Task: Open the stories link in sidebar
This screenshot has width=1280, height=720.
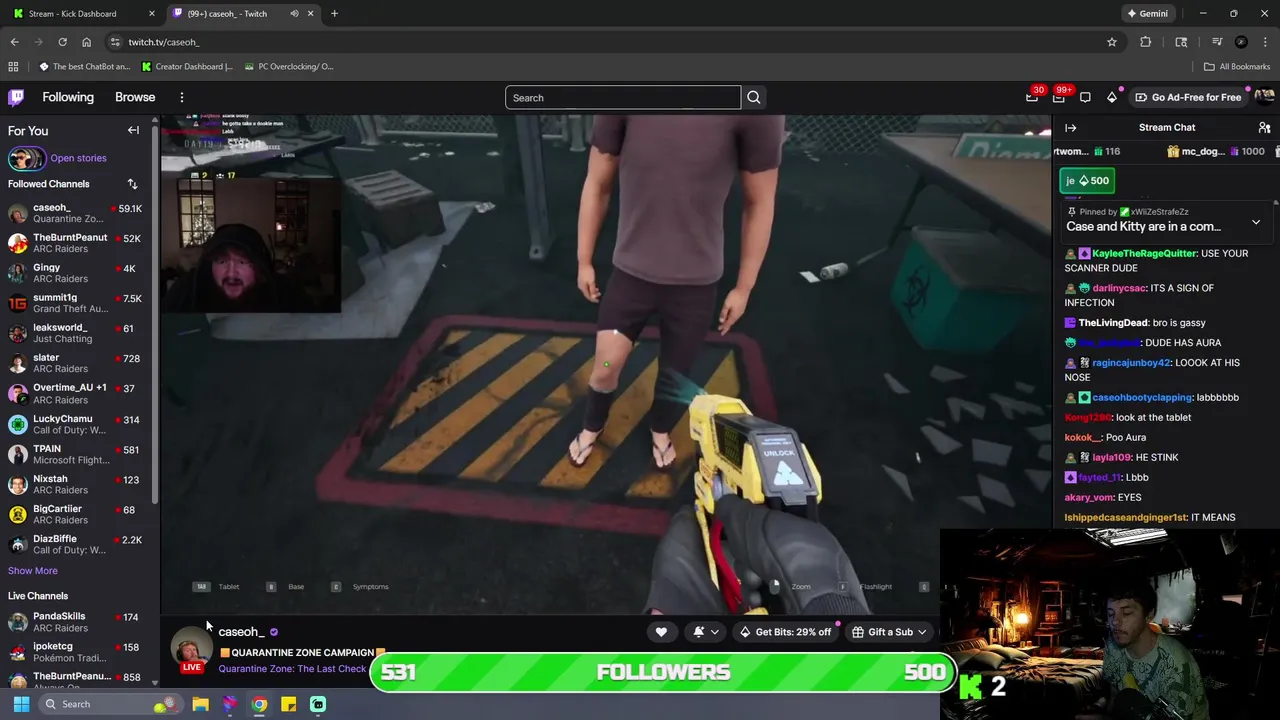Action: point(78,158)
